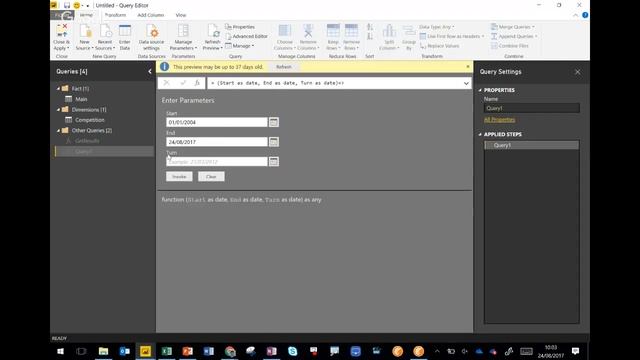Screen dimensions: 640x360
Task: Click Combine Files in ribbon
Action: click(x=510, y=46)
